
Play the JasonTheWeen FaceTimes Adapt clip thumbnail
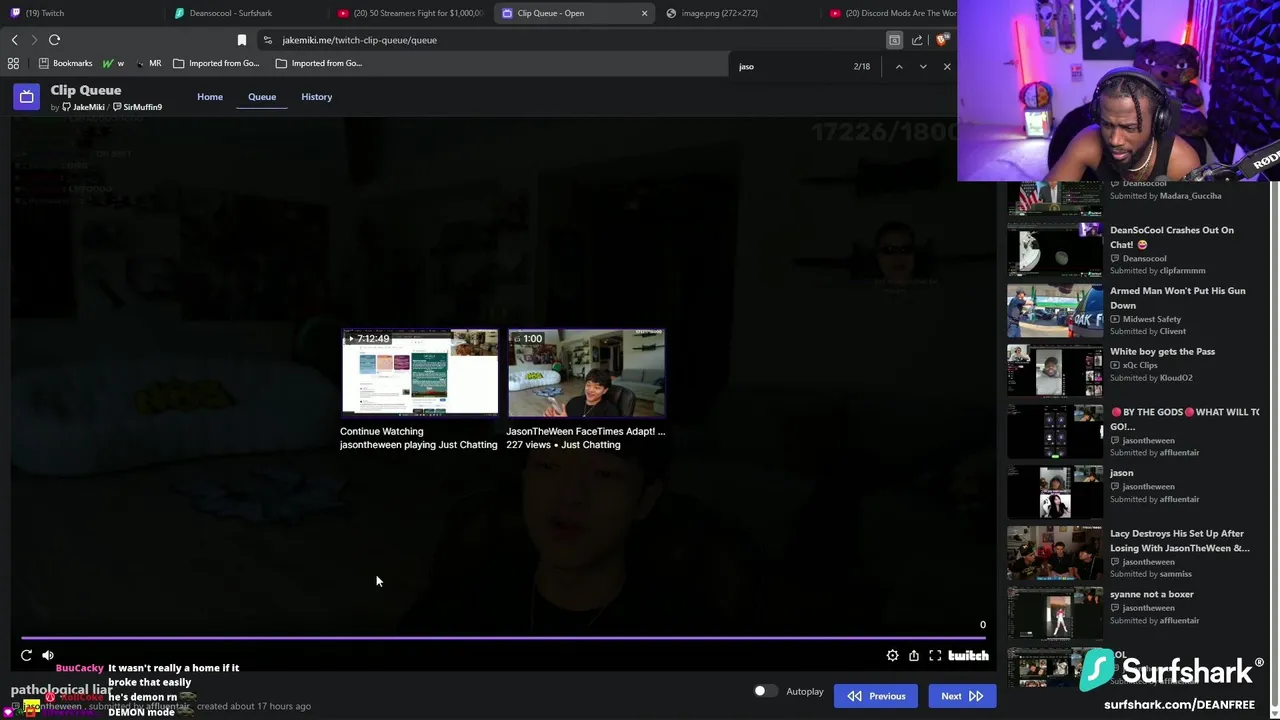tap(587, 372)
